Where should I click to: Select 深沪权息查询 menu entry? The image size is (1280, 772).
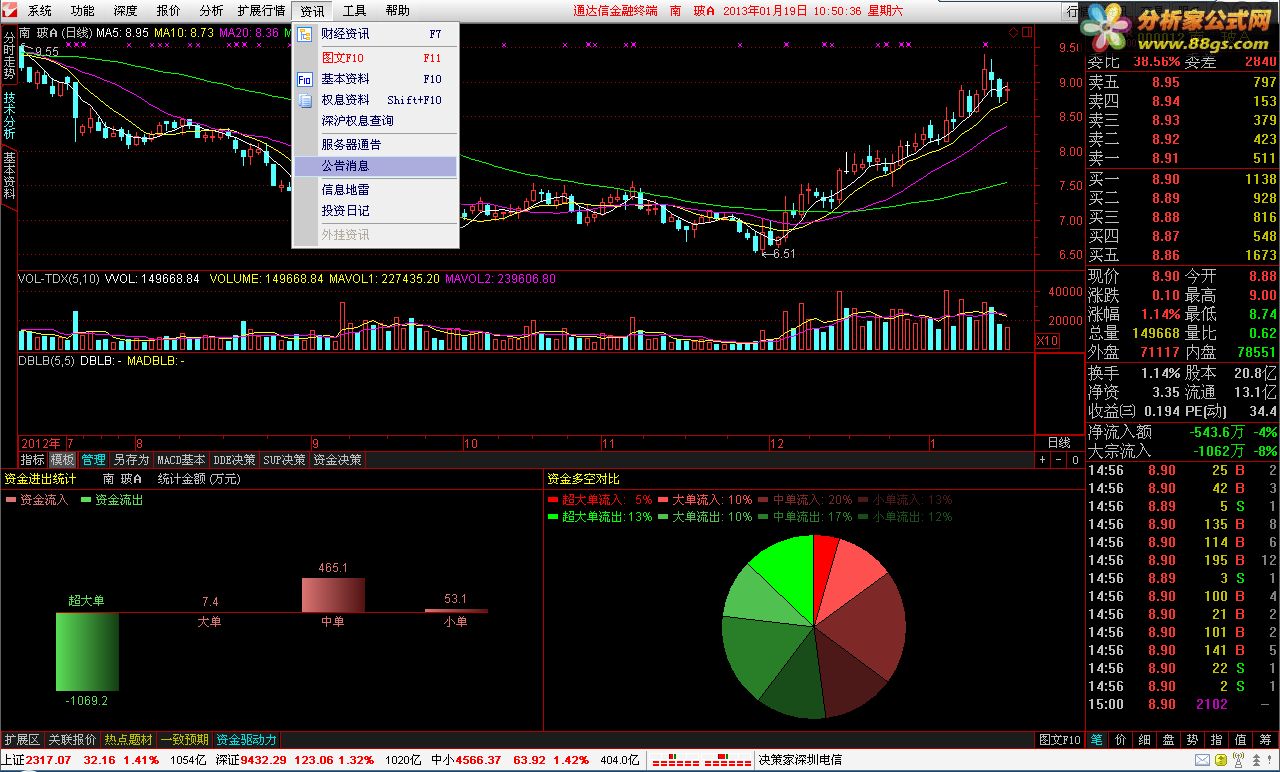pyautogui.click(x=376, y=121)
